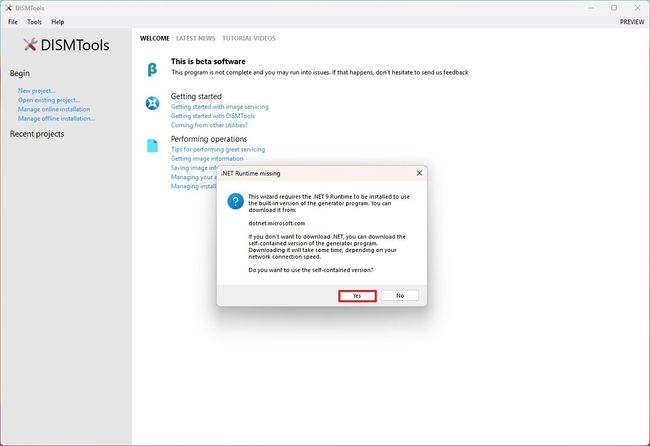The image size is (650, 446).
Task: Click the New project link
Action: pyautogui.click(x=36, y=91)
